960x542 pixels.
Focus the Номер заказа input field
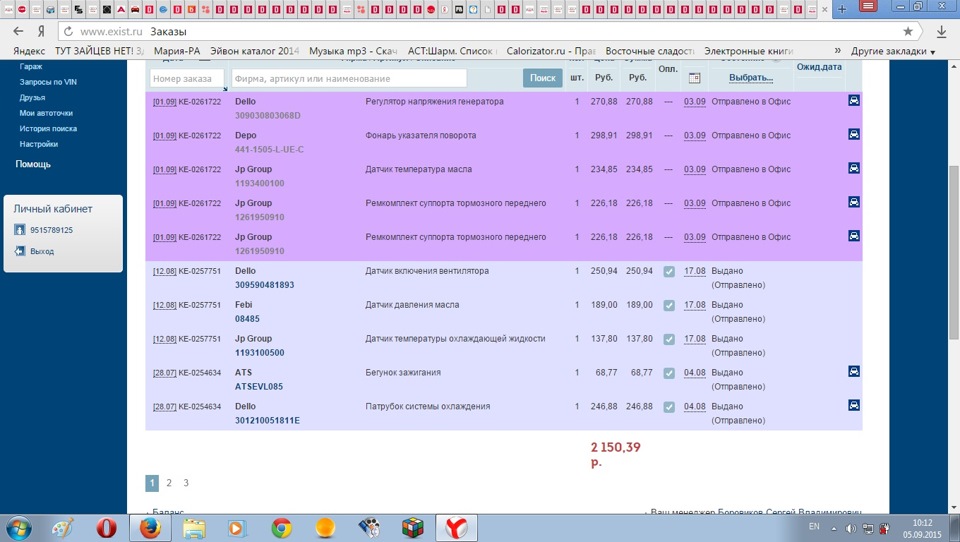tap(187, 78)
